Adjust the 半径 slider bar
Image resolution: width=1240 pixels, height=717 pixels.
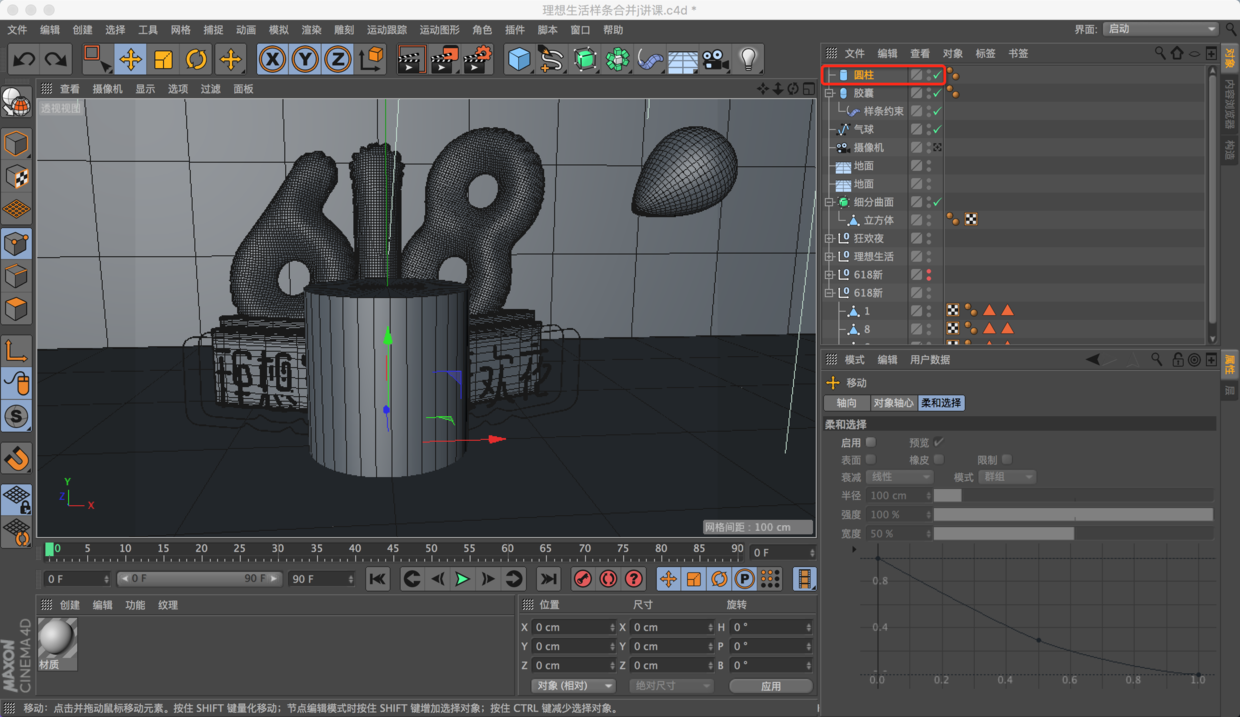point(1073,495)
